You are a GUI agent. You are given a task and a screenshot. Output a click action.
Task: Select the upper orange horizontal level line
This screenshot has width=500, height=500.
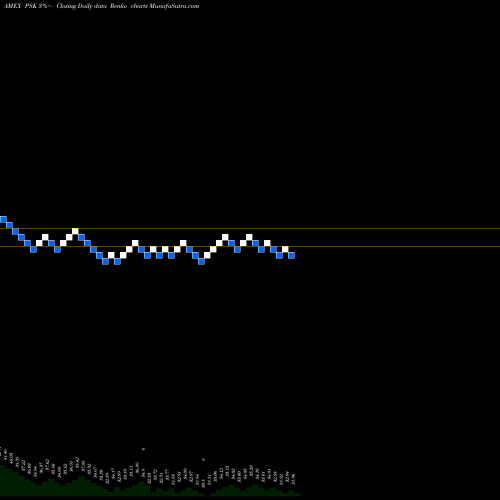point(250,229)
